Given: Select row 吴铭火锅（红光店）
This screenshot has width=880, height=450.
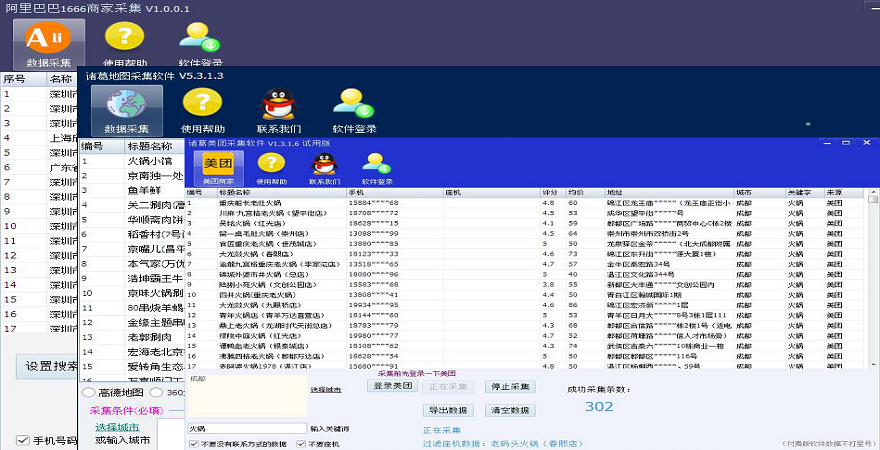Looking at the screenshot, I should coord(525,223).
